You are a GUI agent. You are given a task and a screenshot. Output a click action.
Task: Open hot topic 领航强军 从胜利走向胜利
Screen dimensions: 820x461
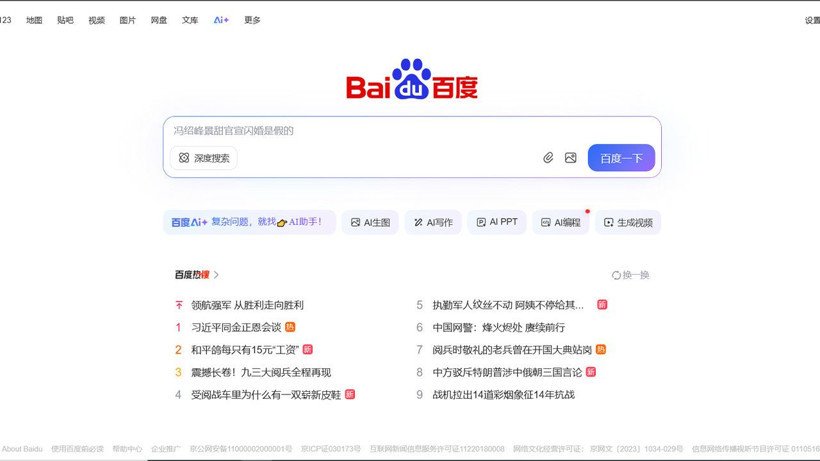pos(247,305)
